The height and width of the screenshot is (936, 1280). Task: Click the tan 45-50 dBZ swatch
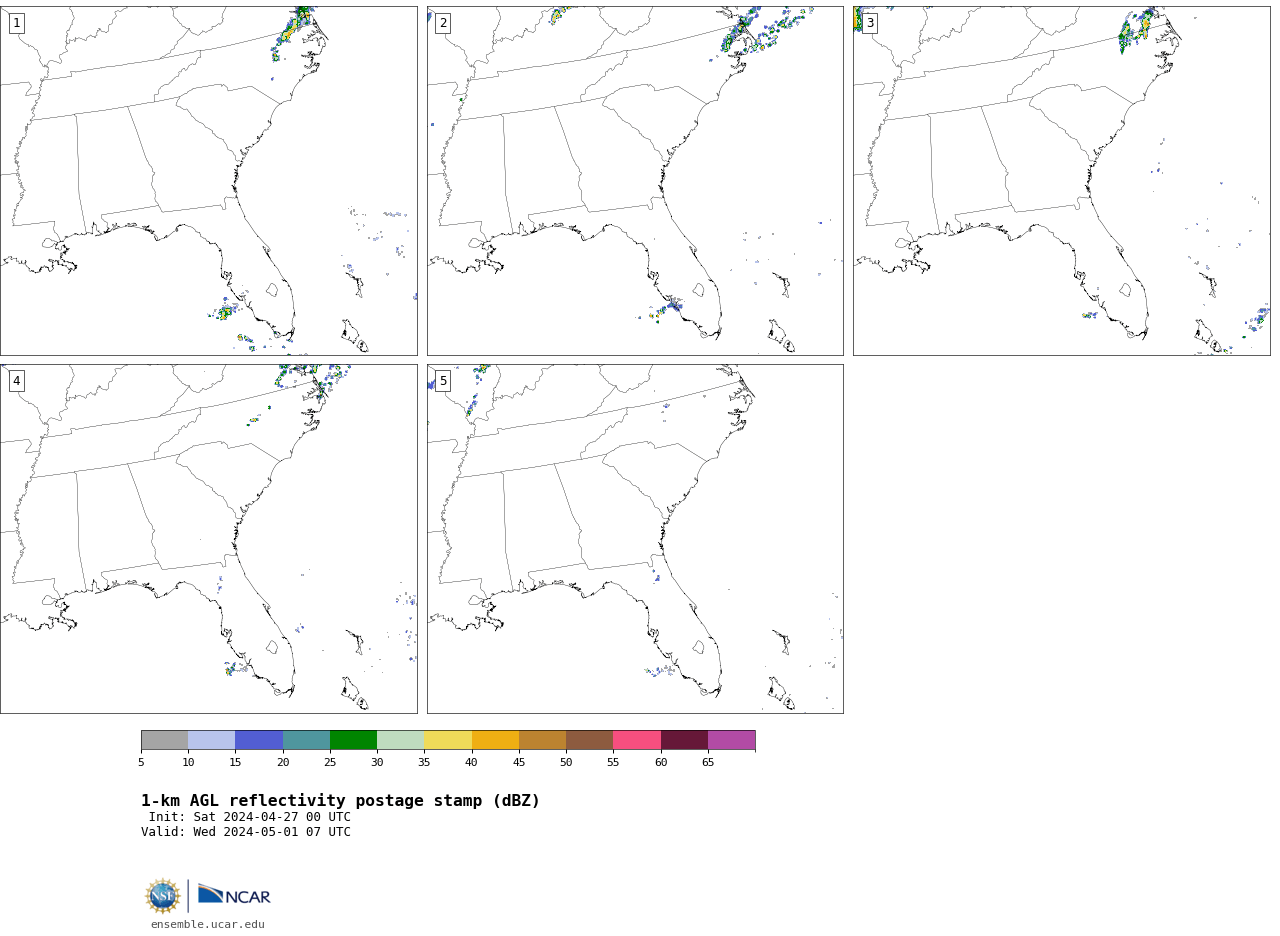pyautogui.click(x=542, y=740)
